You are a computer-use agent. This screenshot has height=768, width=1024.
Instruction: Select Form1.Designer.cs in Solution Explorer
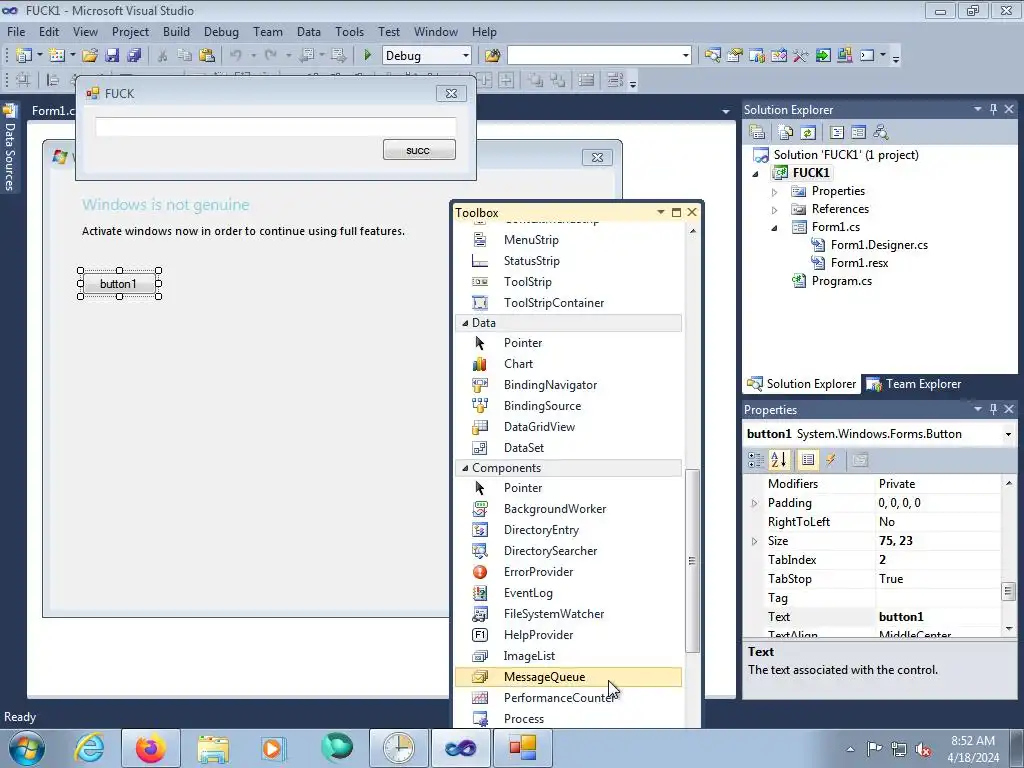coord(878,245)
